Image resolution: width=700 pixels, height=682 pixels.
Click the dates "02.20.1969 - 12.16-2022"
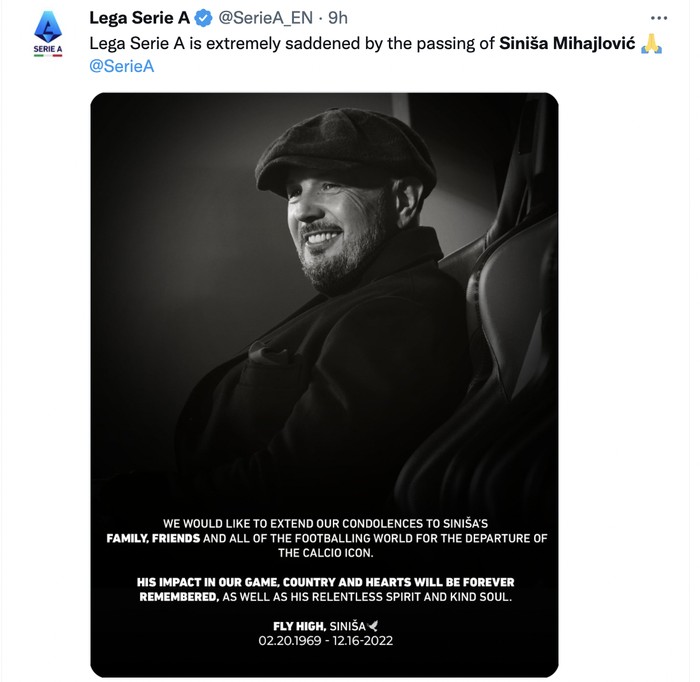click(x=326, y=641)
